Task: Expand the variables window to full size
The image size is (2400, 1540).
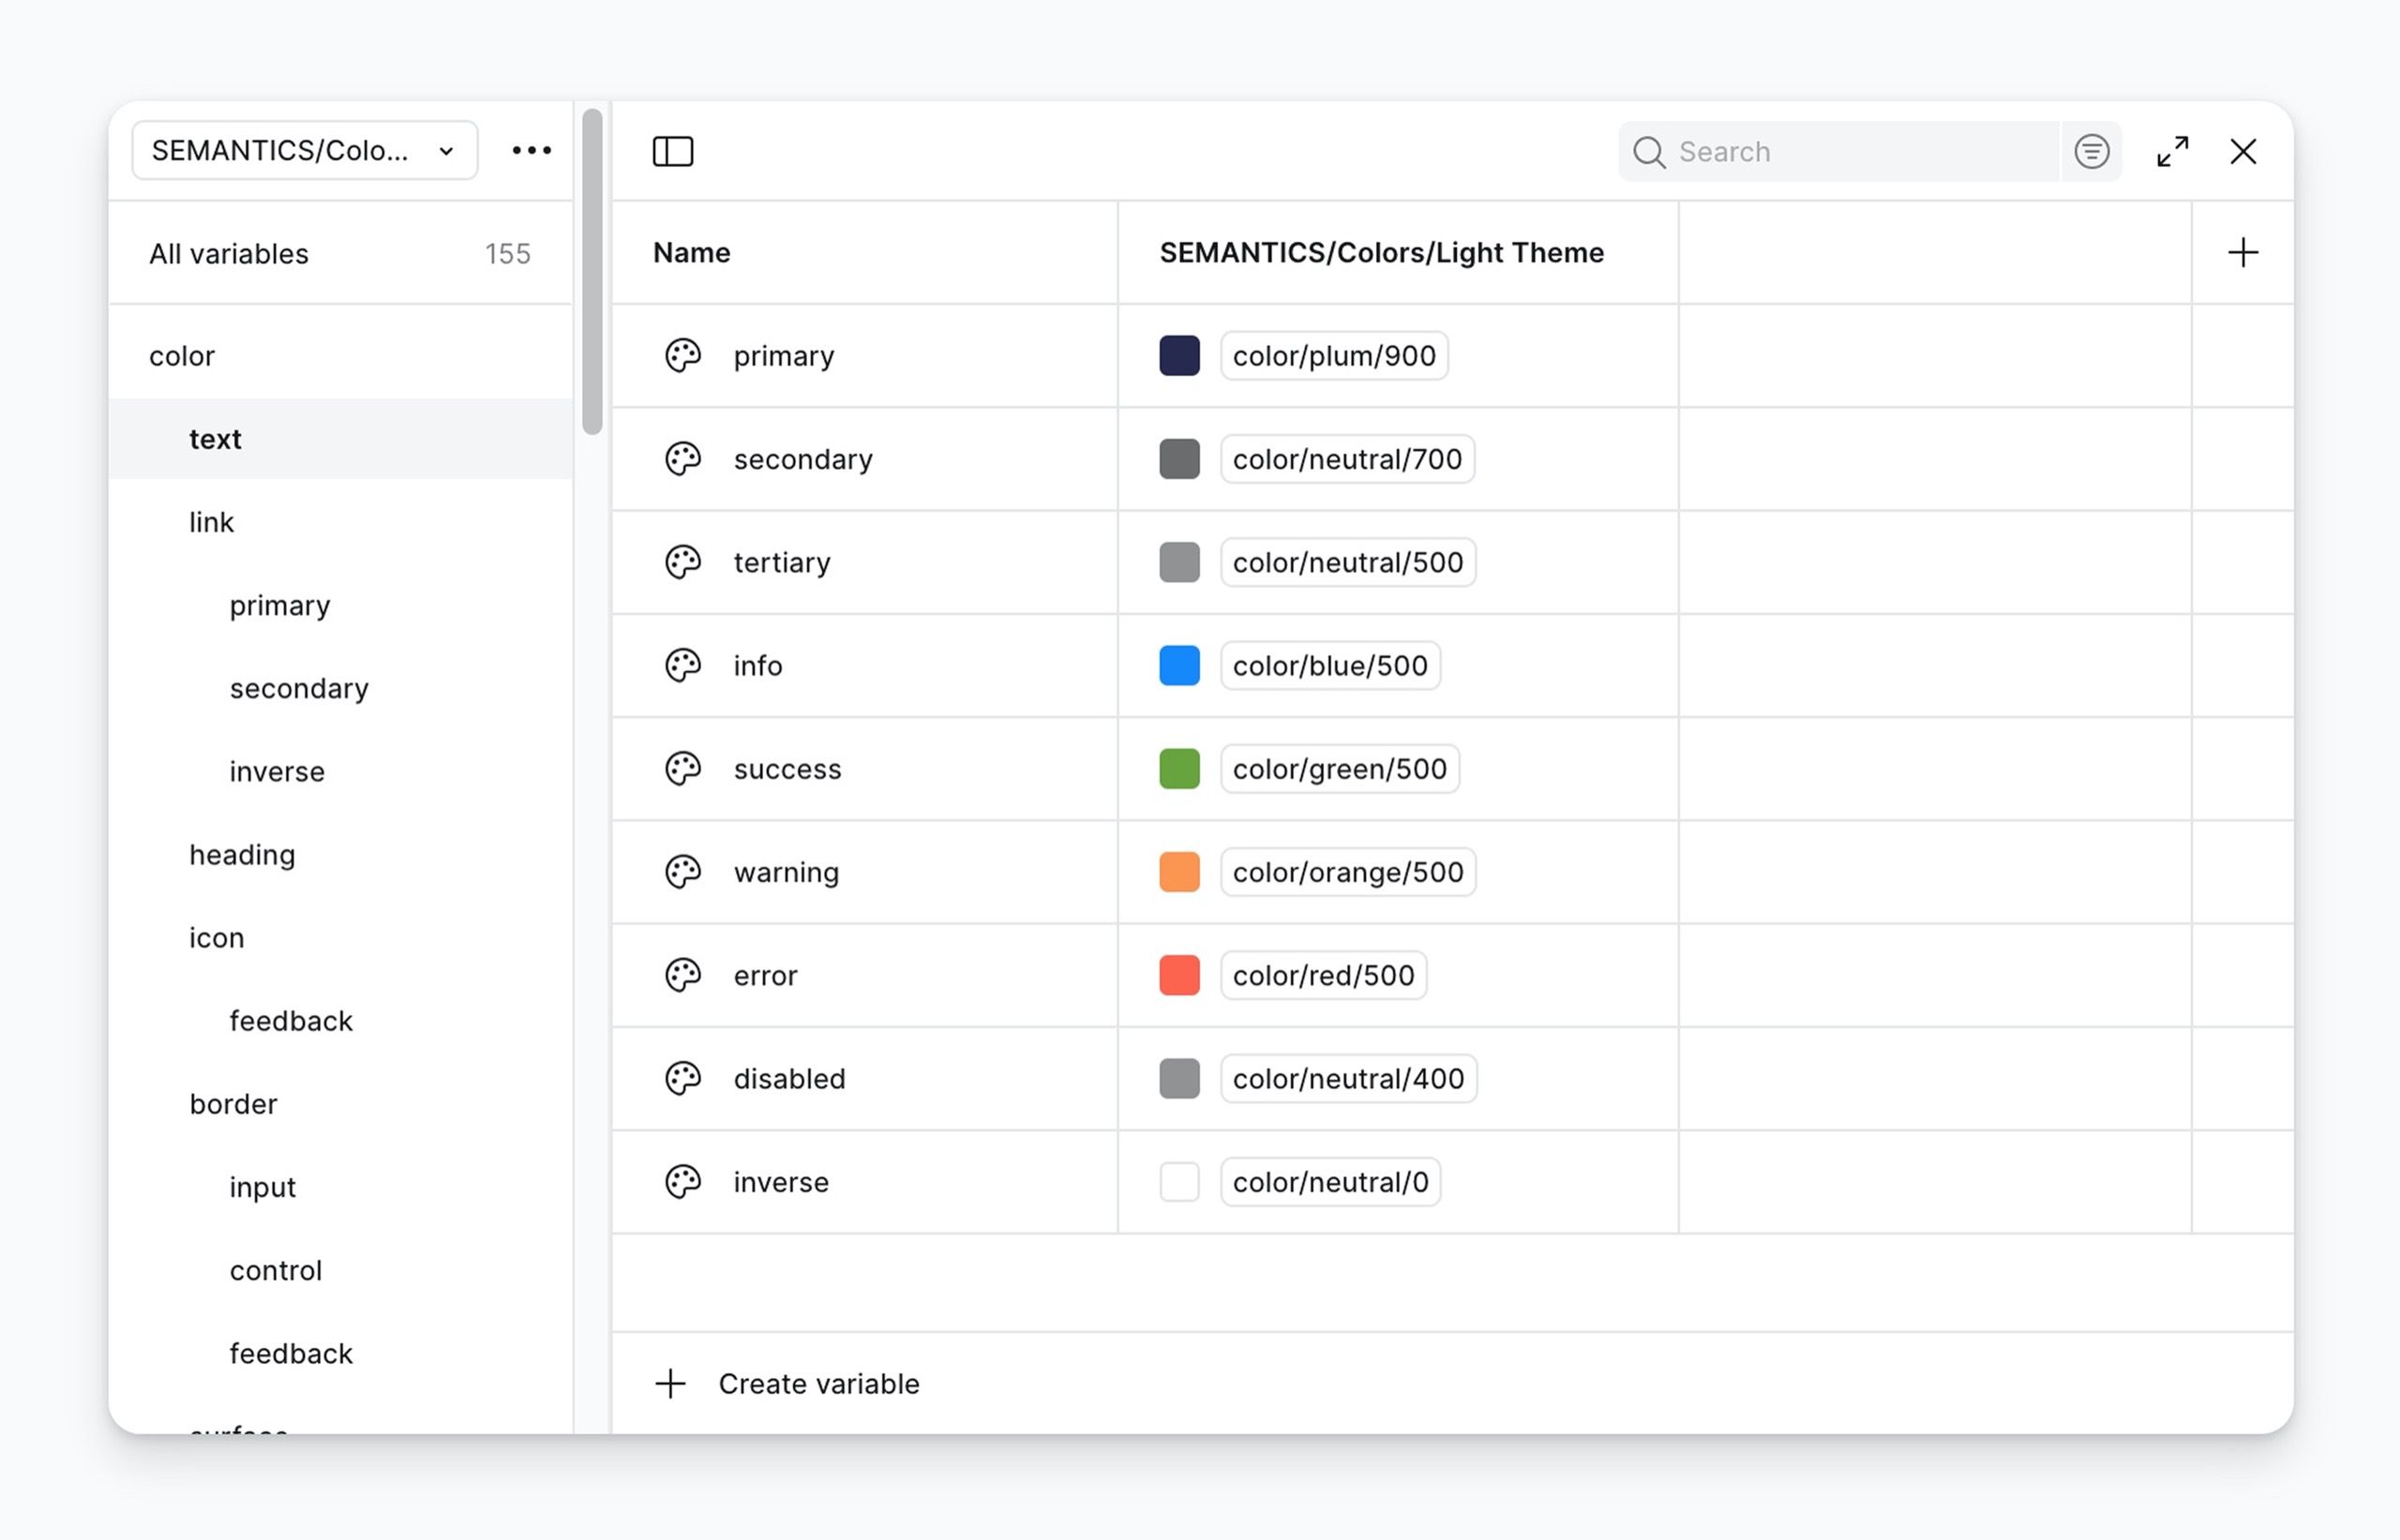Action: [2172, 152]
